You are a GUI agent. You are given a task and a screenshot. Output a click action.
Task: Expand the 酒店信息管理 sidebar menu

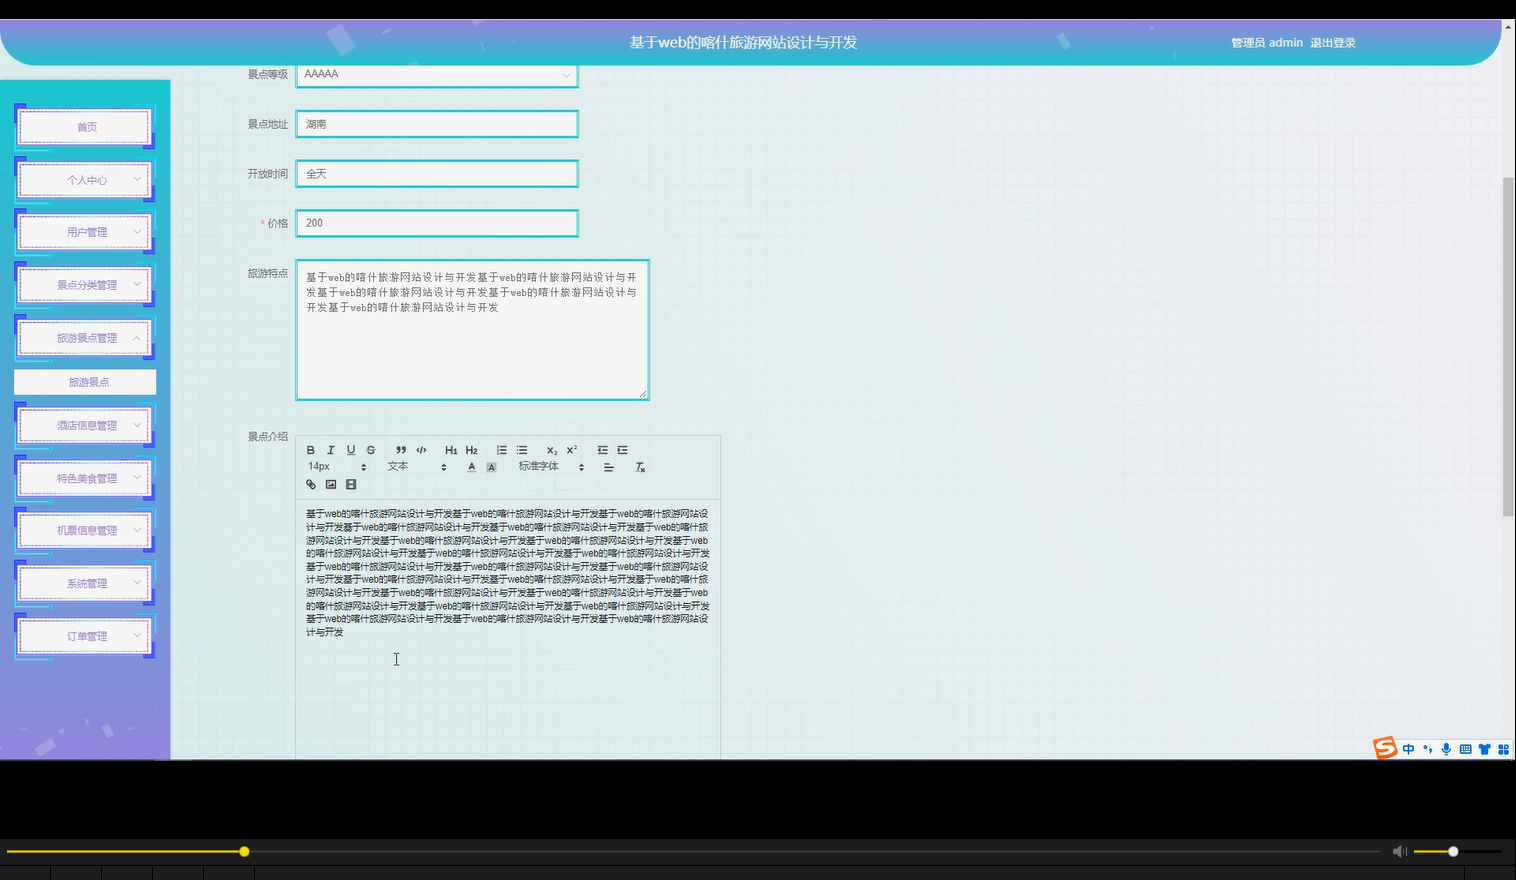(x=86, y=425)
